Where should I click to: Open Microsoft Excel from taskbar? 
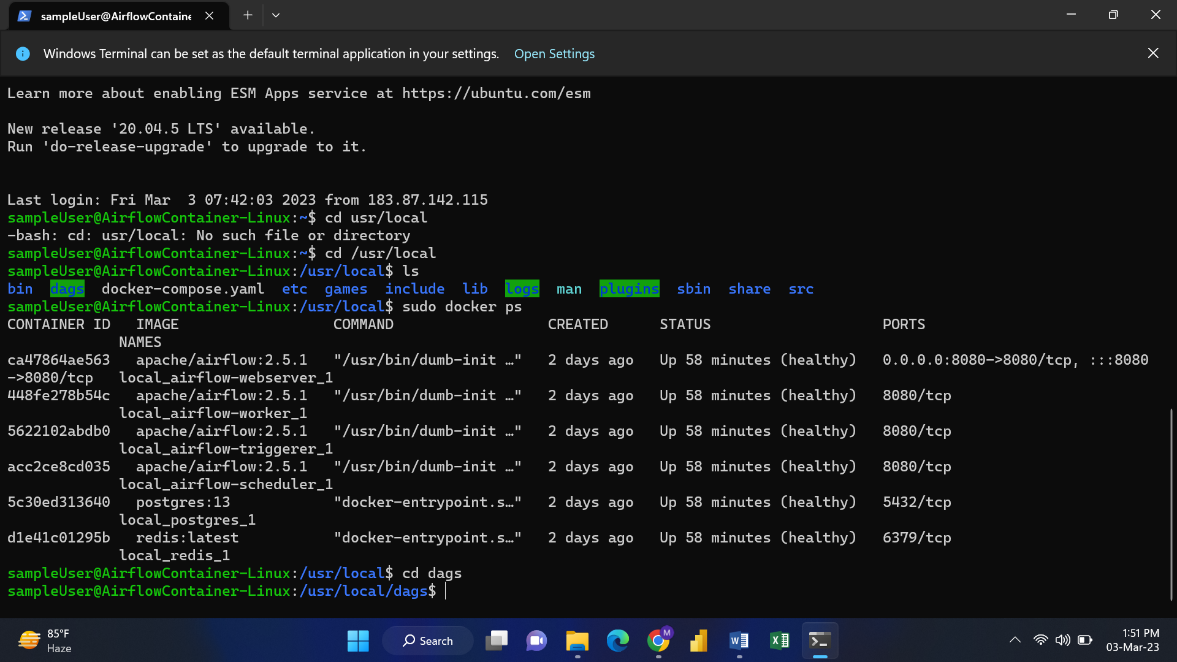click(780, 640)
